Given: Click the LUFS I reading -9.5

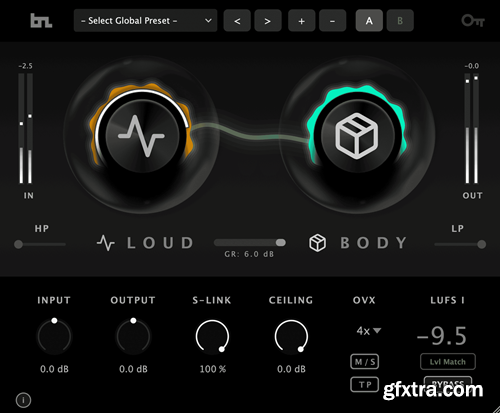Looking at the screenshot, I should tap(442, 336).
